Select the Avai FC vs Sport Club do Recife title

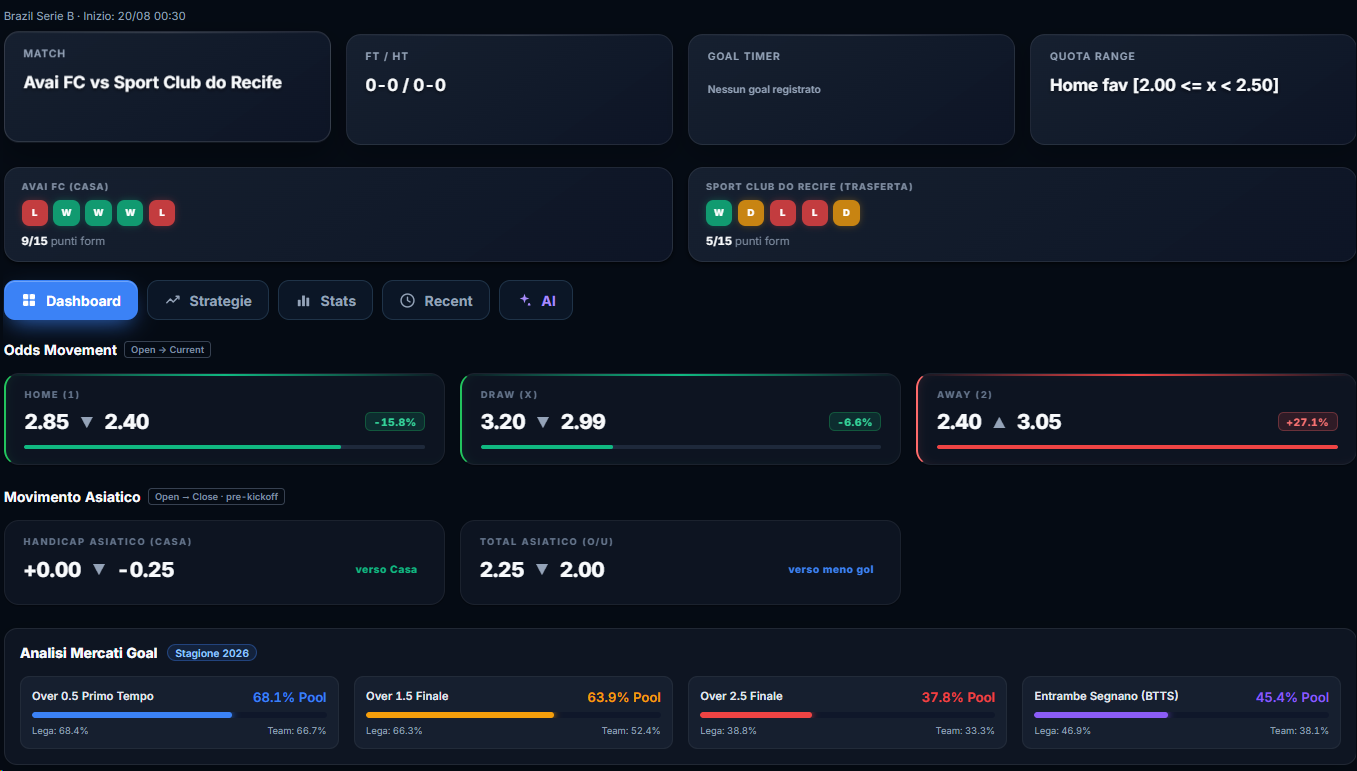153,82
